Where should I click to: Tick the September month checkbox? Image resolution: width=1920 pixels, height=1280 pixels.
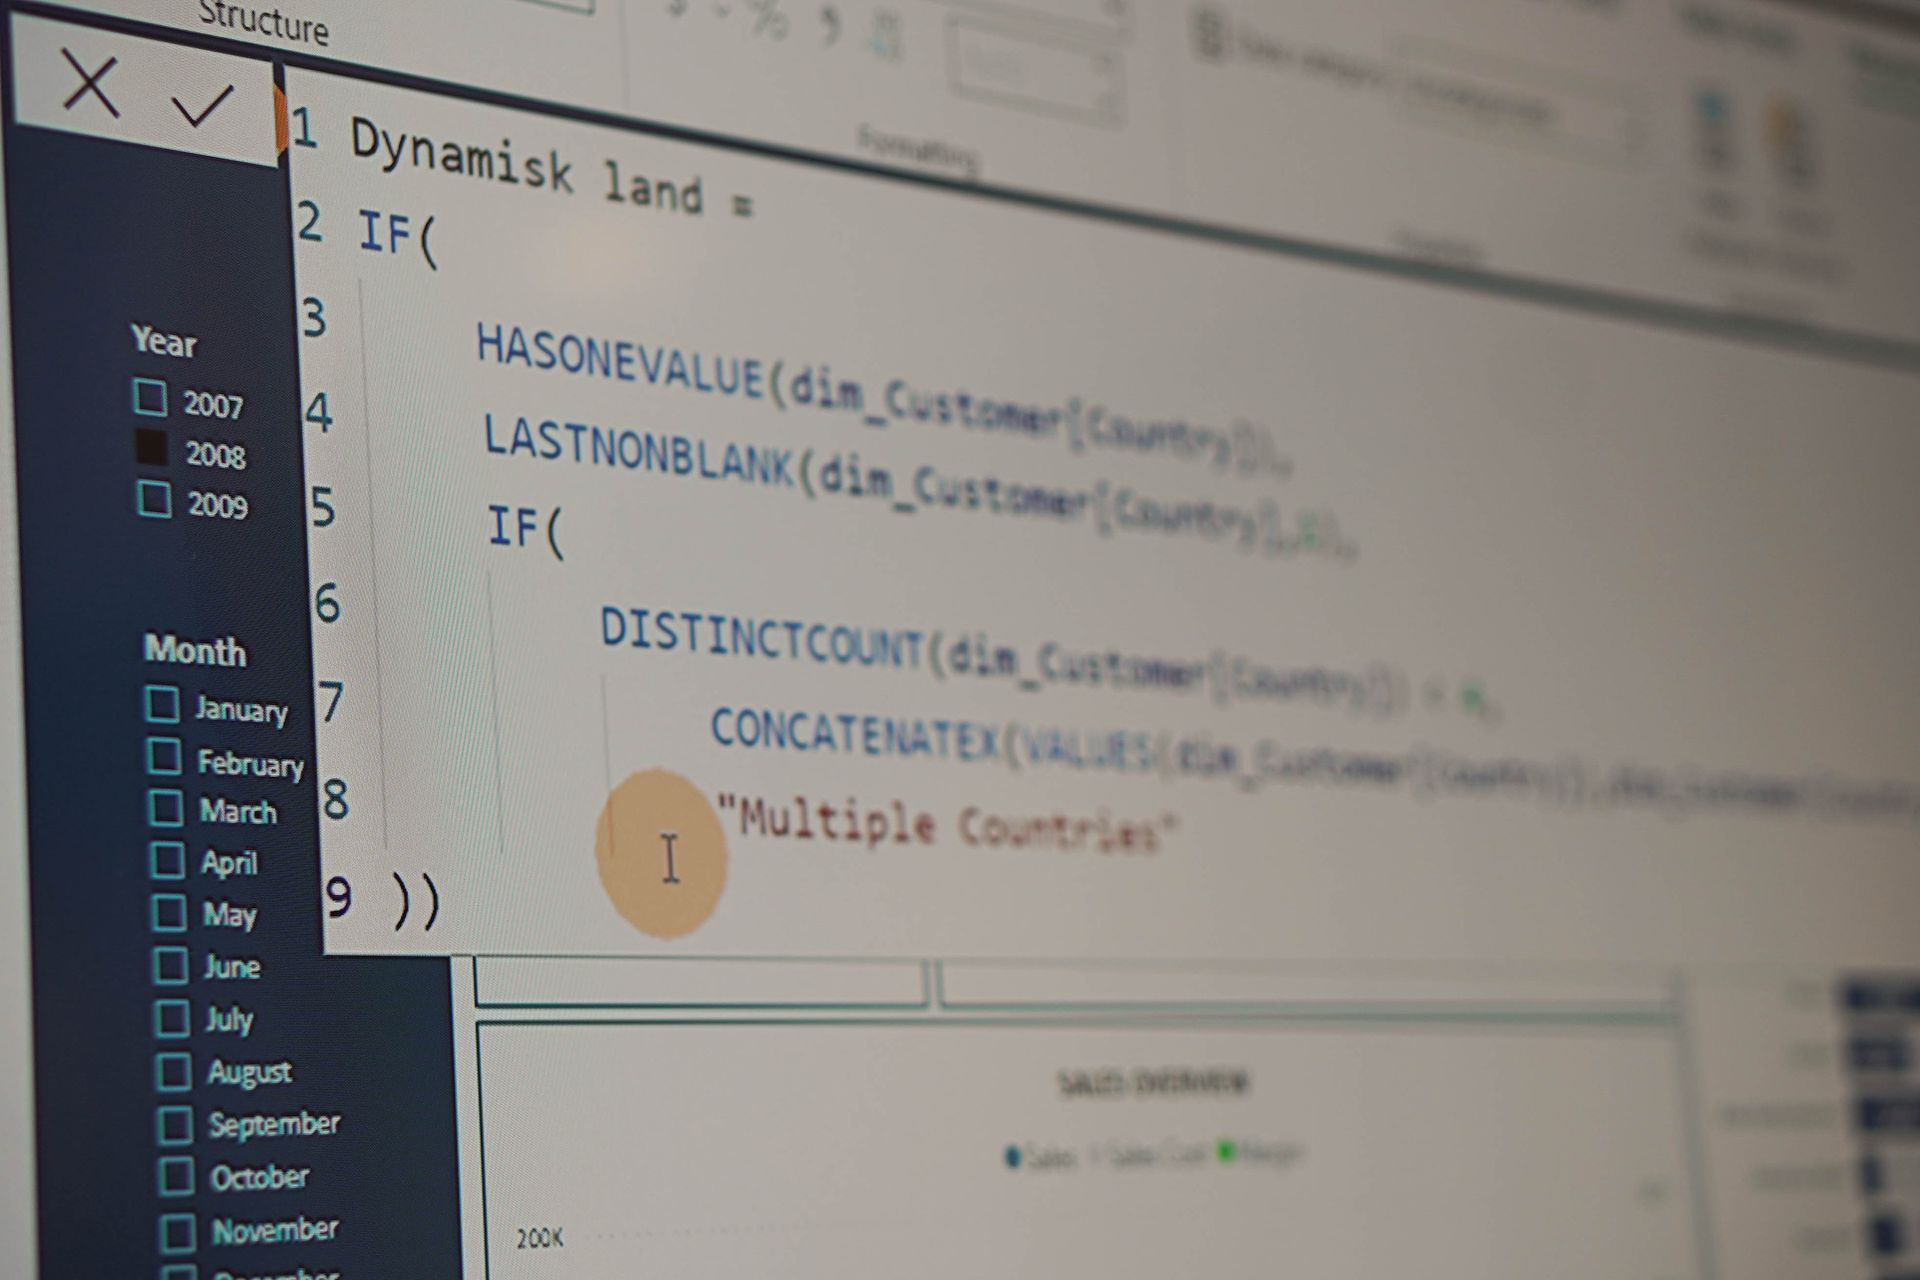pyautogui.click(x=175, y=1124)
